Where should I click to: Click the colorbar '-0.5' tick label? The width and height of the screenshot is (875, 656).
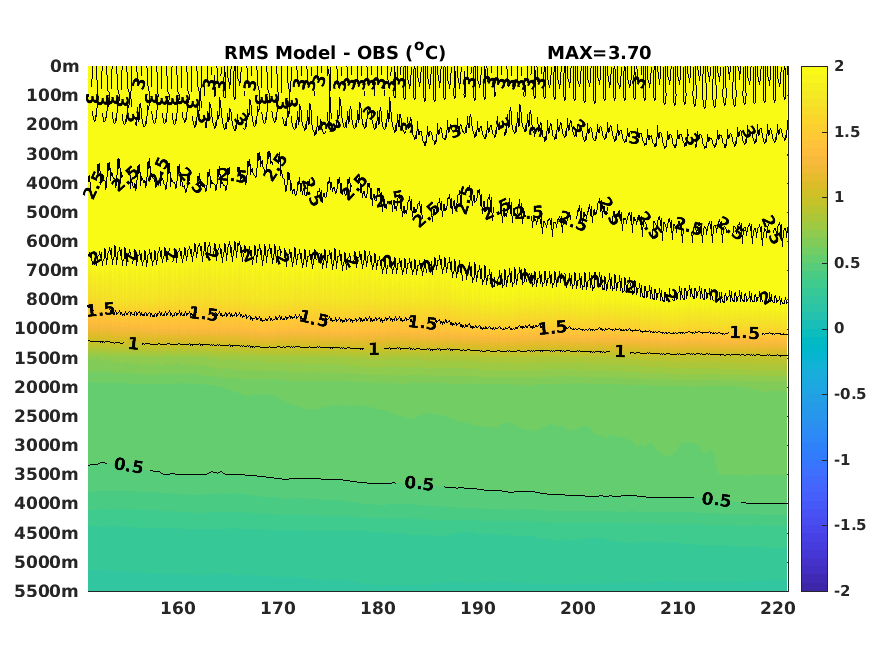850,394
